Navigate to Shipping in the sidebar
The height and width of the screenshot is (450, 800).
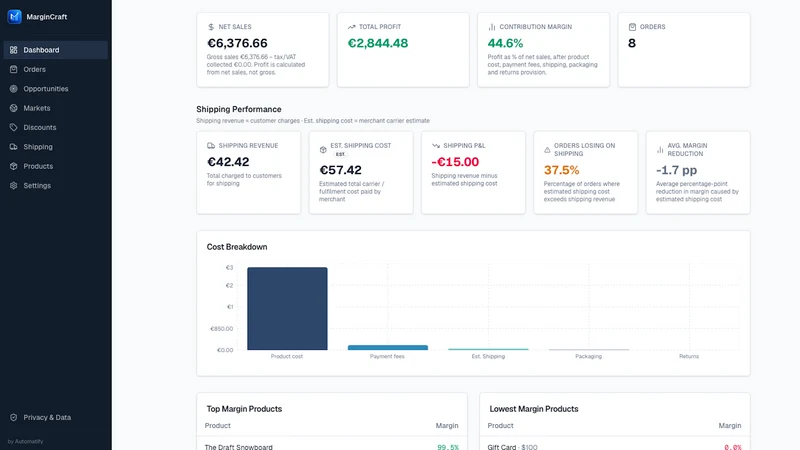(x=56, y=147)
